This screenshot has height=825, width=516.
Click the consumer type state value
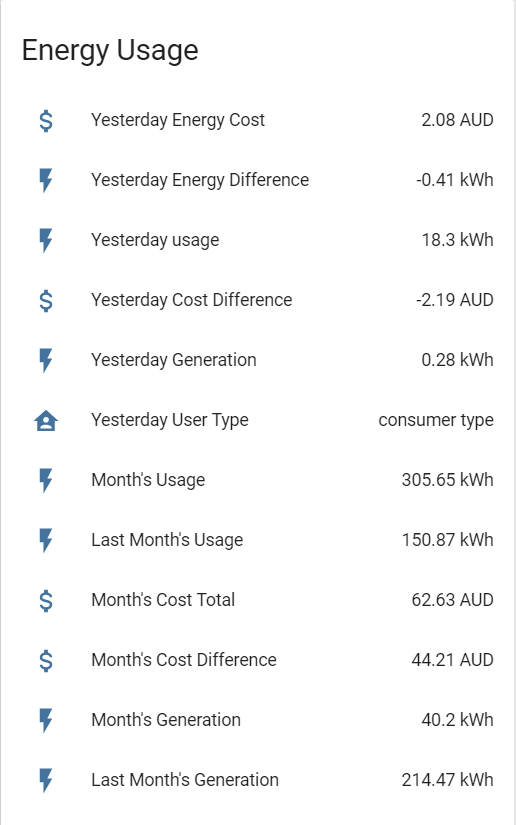click(436, 420)
